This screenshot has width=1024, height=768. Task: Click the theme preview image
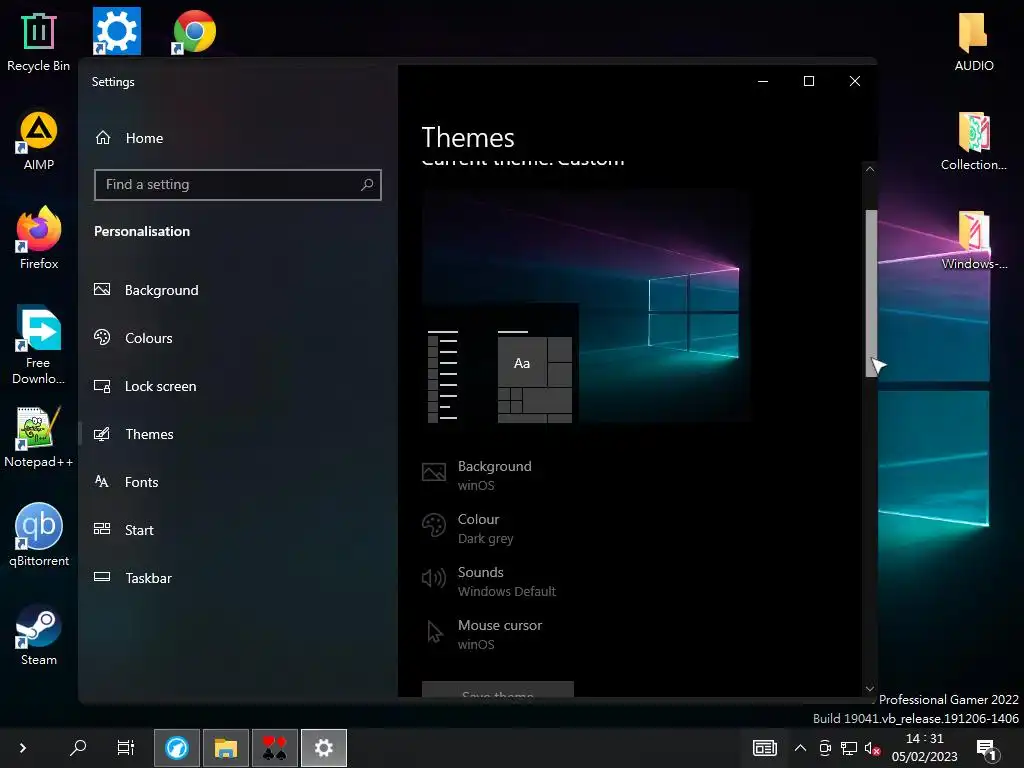tap(585, 307)
